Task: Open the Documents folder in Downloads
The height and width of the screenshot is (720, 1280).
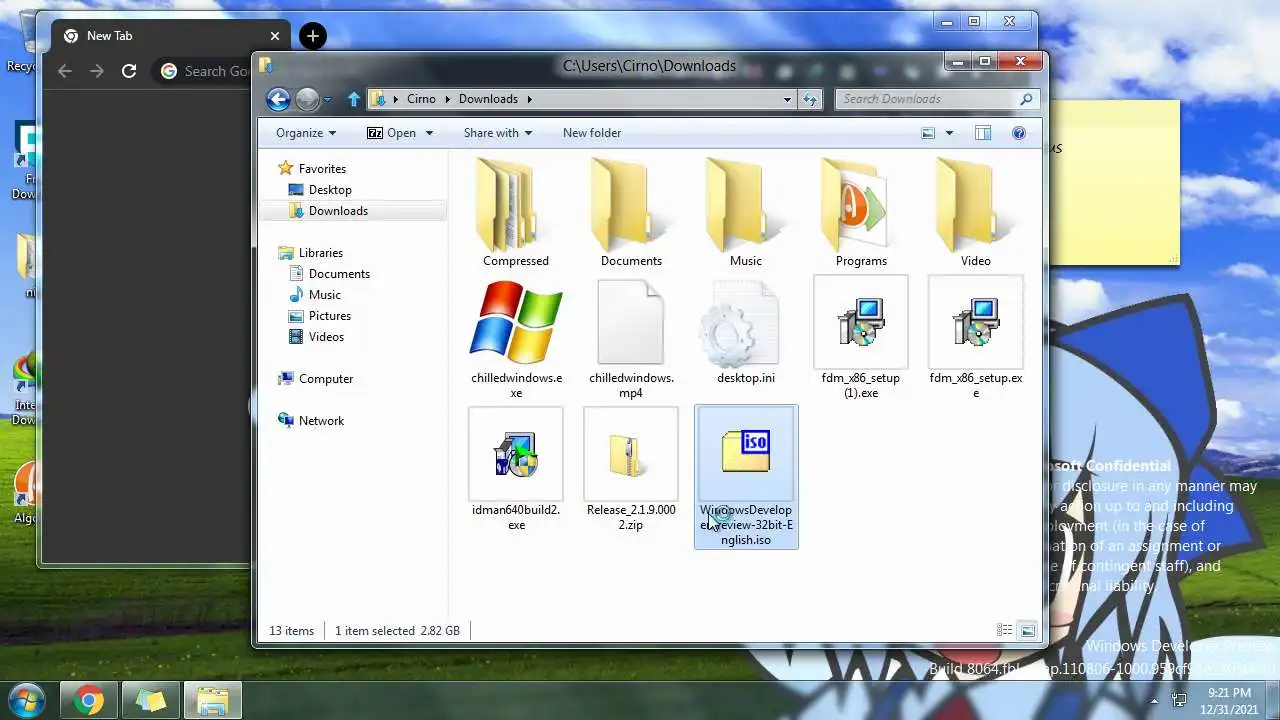Action: 631,212
